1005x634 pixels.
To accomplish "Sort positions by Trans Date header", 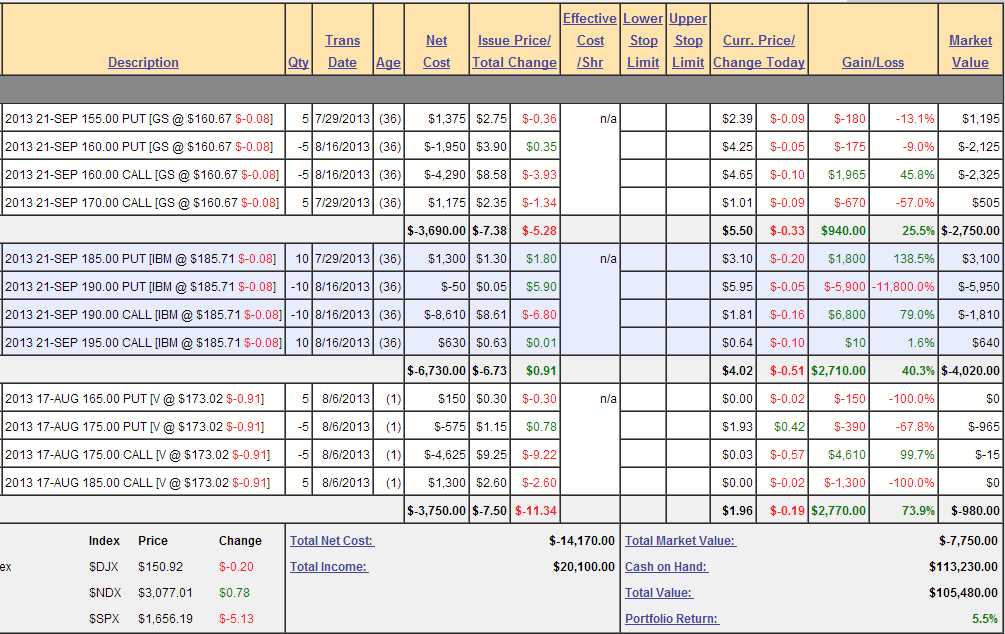I will [342, 51].
